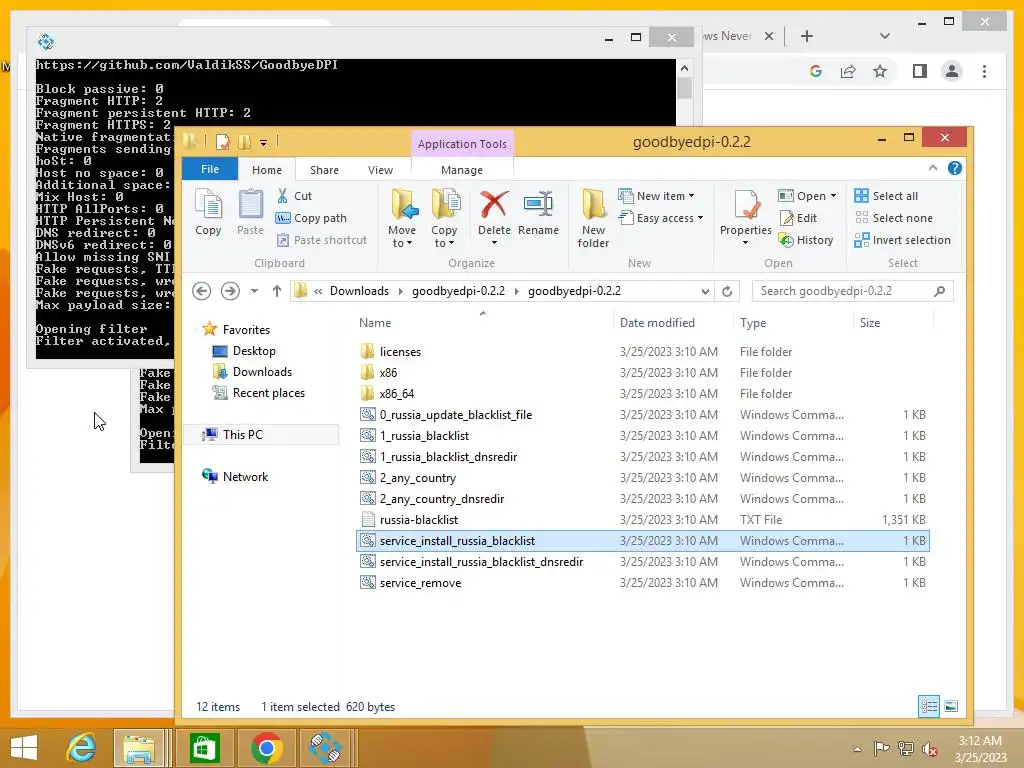Open Chrome profile avatar button
This screenshot has width=1024, height=768.
[x=952, y=71]
